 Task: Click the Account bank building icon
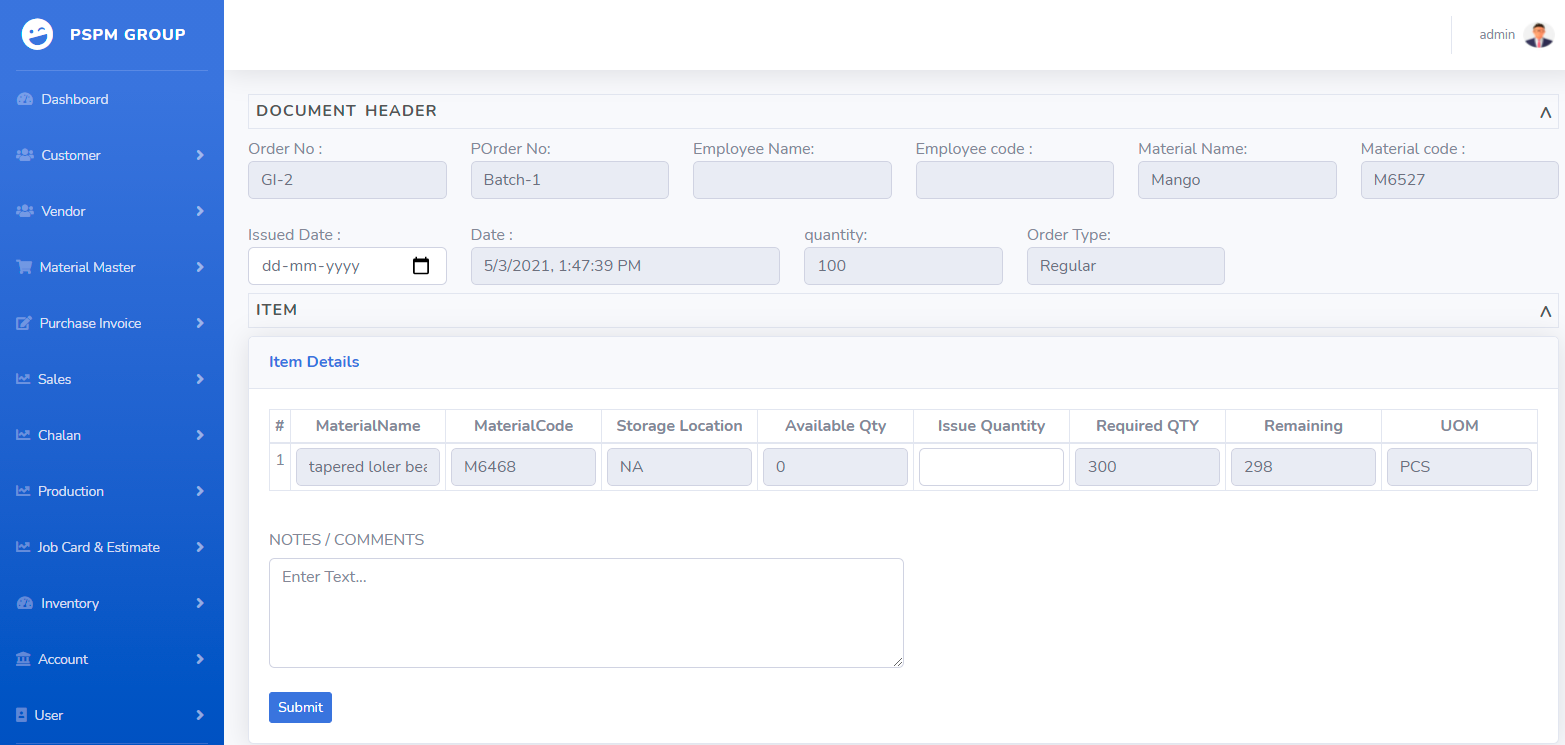click(x=24, y=660)
